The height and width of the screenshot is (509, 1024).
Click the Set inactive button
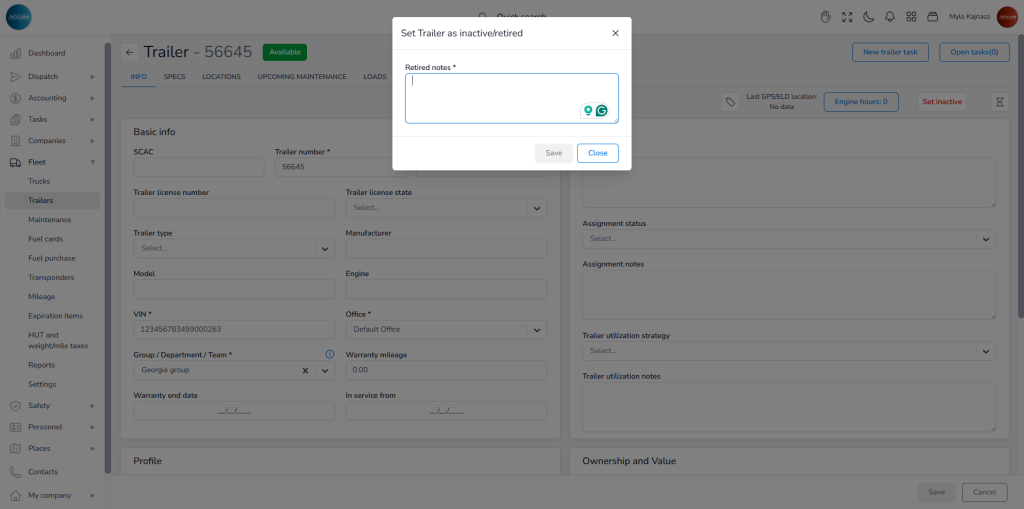click(x=941, y=102)
